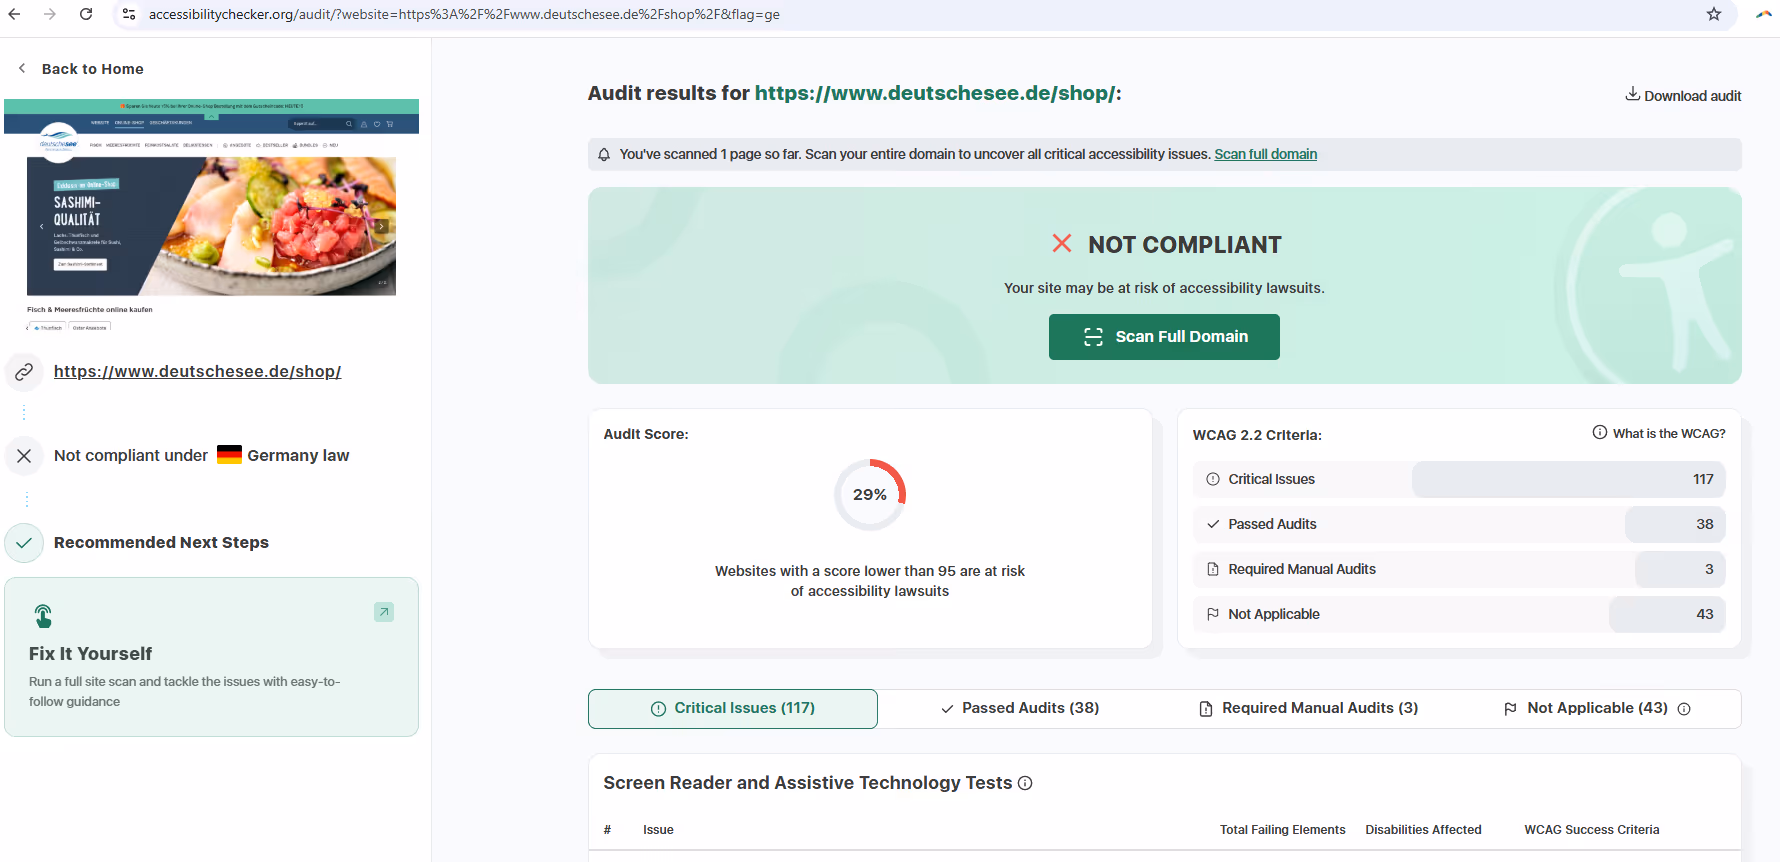Click the WCAG Success Criteria column header

click(1591, 829)
